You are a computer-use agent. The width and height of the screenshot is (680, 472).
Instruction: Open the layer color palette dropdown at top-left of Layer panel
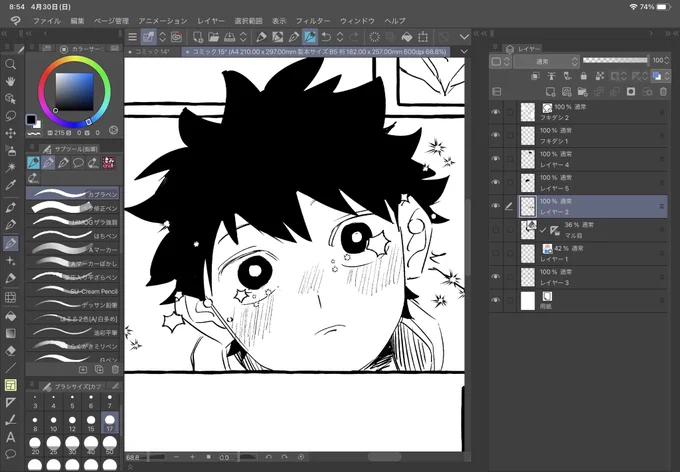(500, 61)
